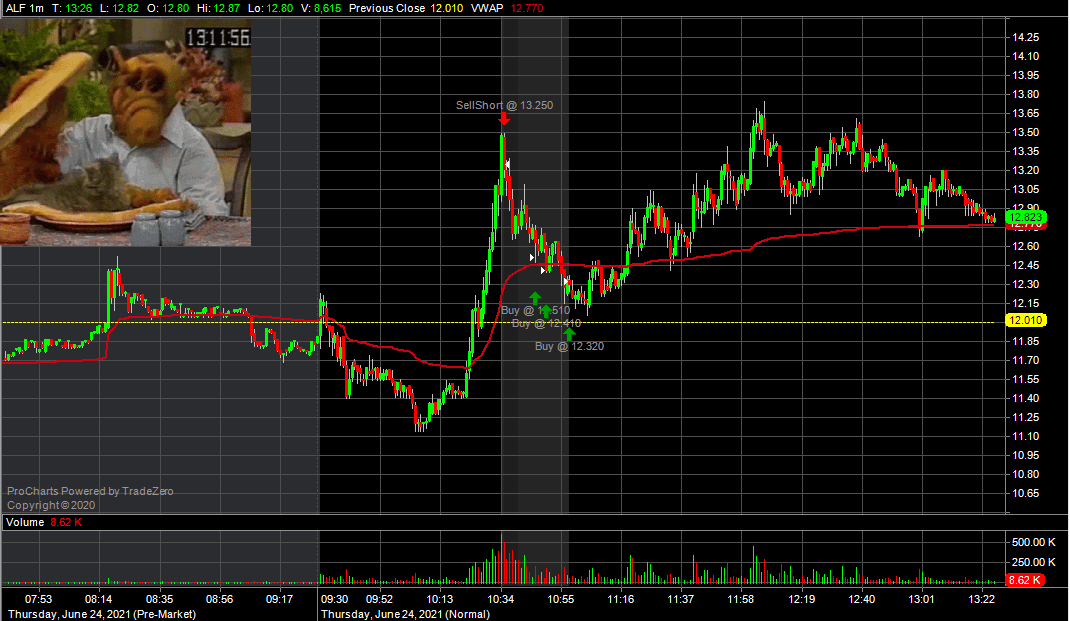Click green arrow above Buy @ 12.410
1070x621 pixels.
click(x=546, y=311)
